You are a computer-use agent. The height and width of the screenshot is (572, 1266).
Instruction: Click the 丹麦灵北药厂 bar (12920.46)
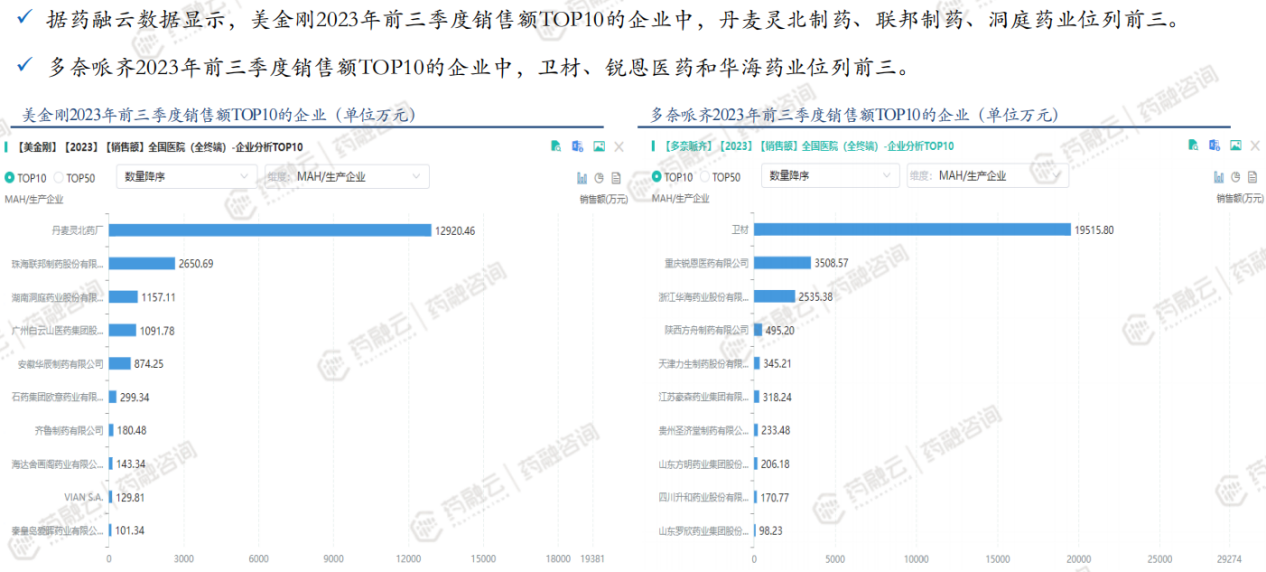pyautogui.click(x=269, y=230)
